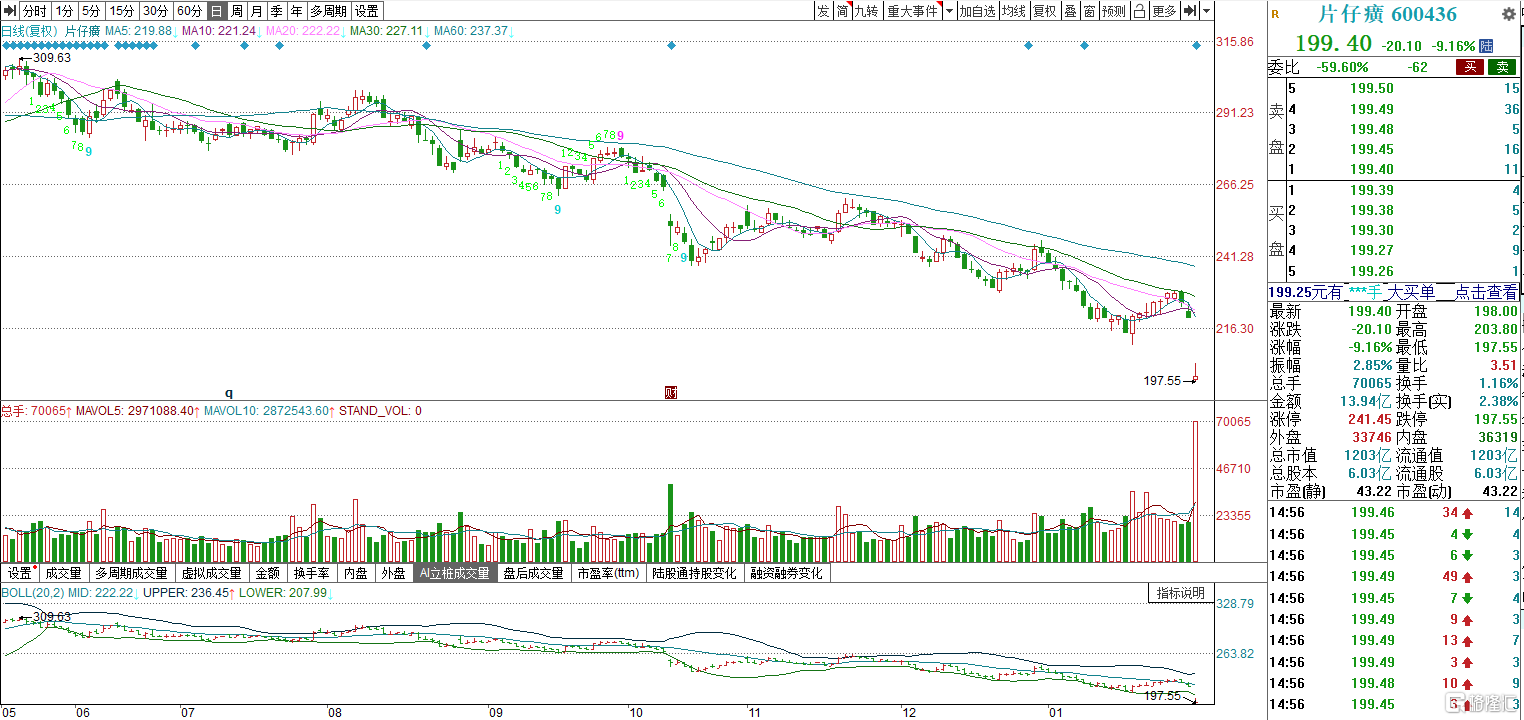The width and height of the screenshot is (1524, 720).
Task: Click 窗 window button
Action: click(1089, 11)
